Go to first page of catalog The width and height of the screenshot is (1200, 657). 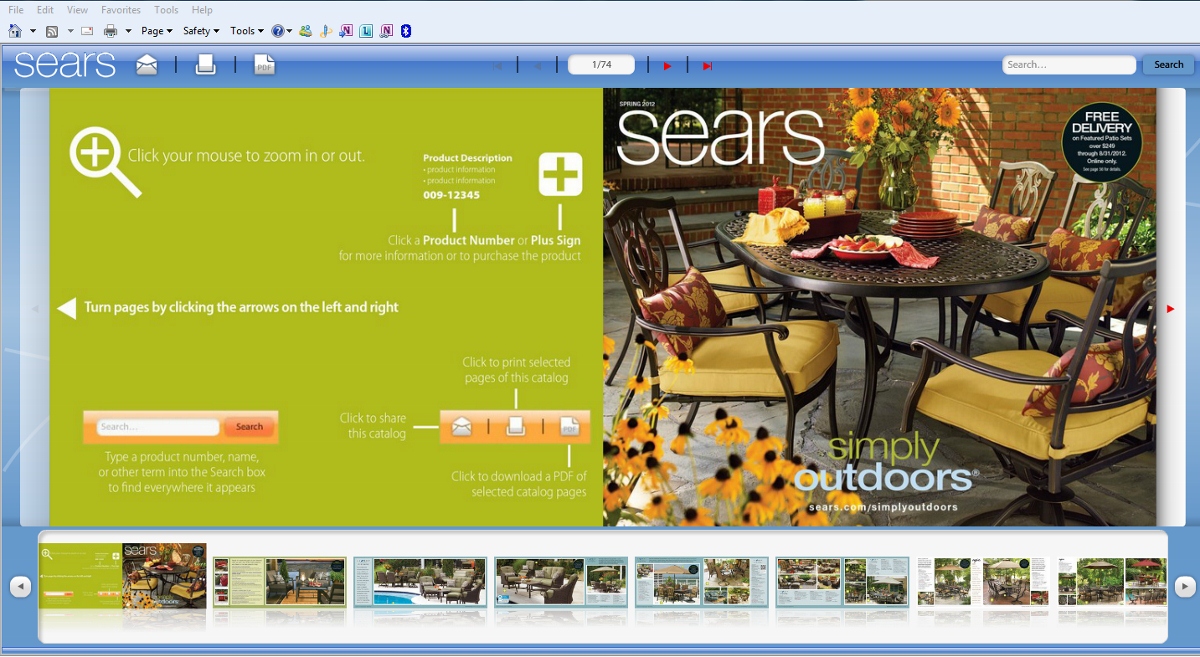(x=498, y=66)
